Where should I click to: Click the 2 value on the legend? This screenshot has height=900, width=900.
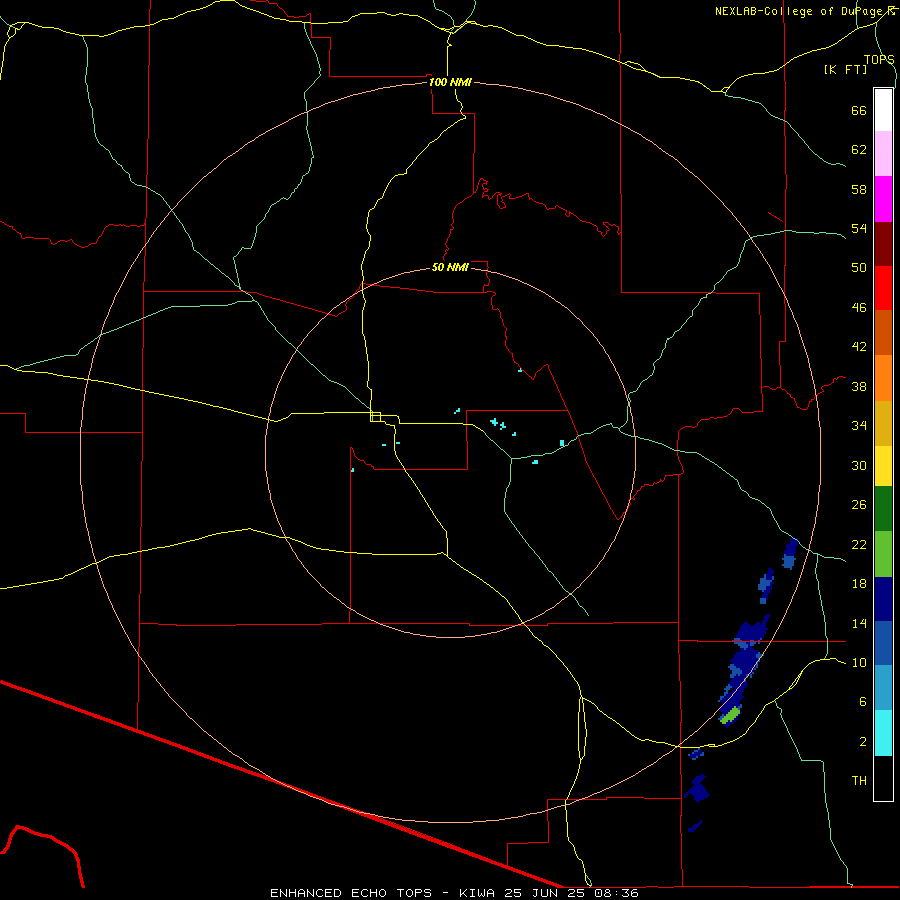863,741
